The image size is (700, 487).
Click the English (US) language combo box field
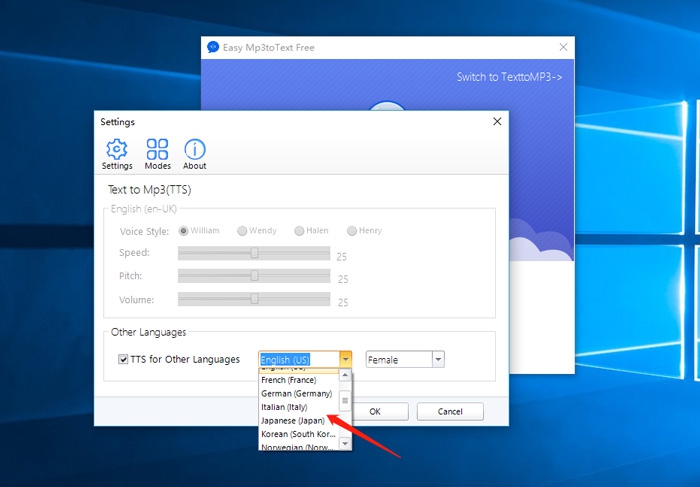(x=299, y=359)
